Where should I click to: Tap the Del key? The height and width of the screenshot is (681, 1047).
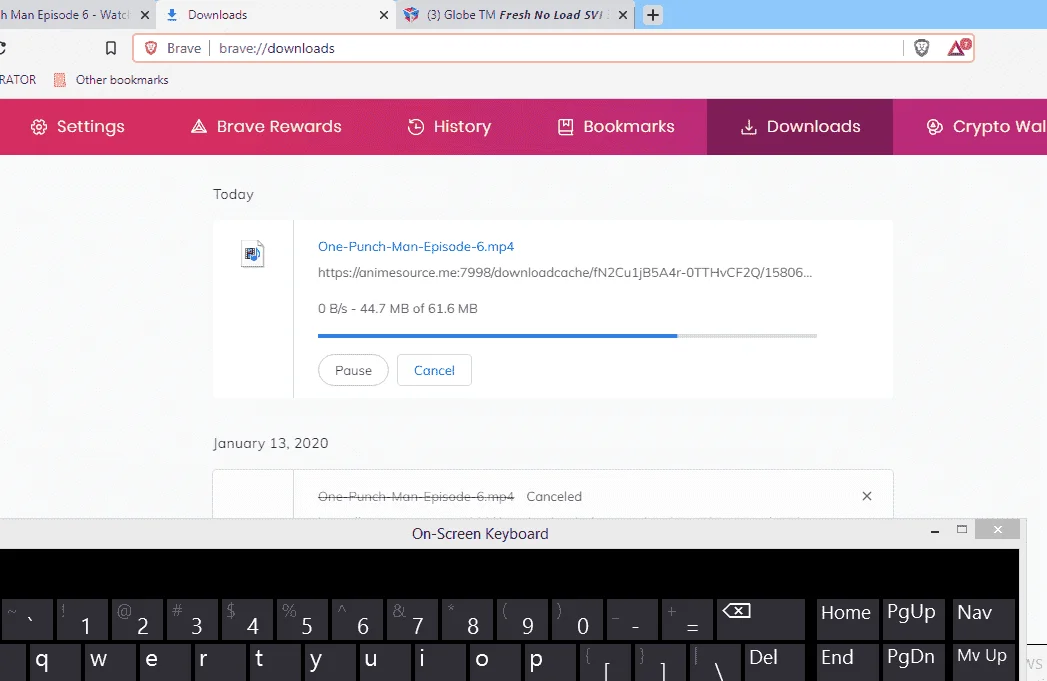[x=775, y=662]
